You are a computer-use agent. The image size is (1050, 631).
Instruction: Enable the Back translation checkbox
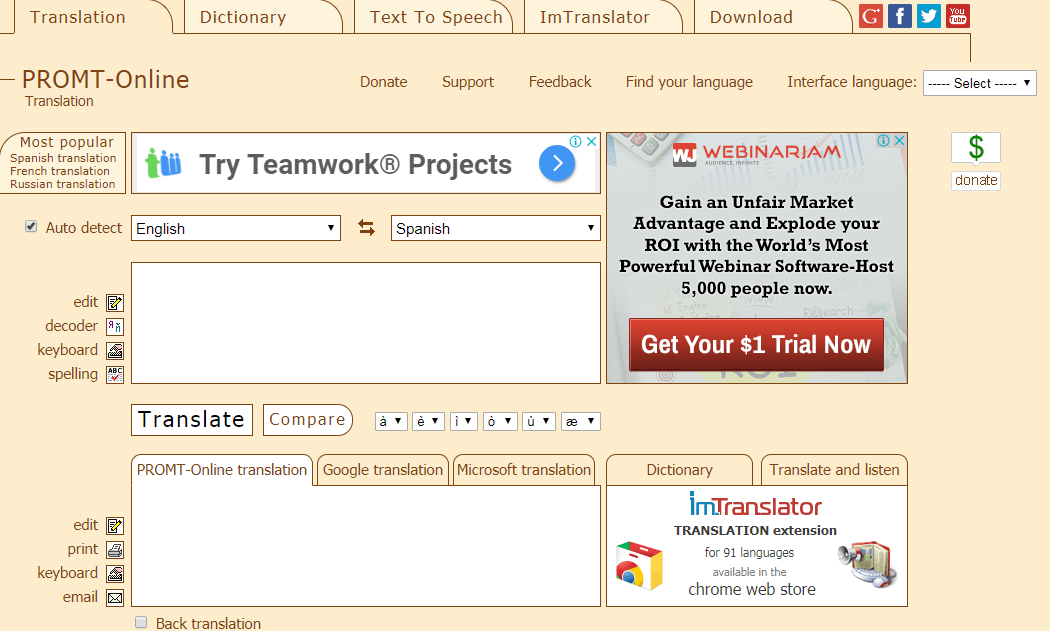point(141,622)
